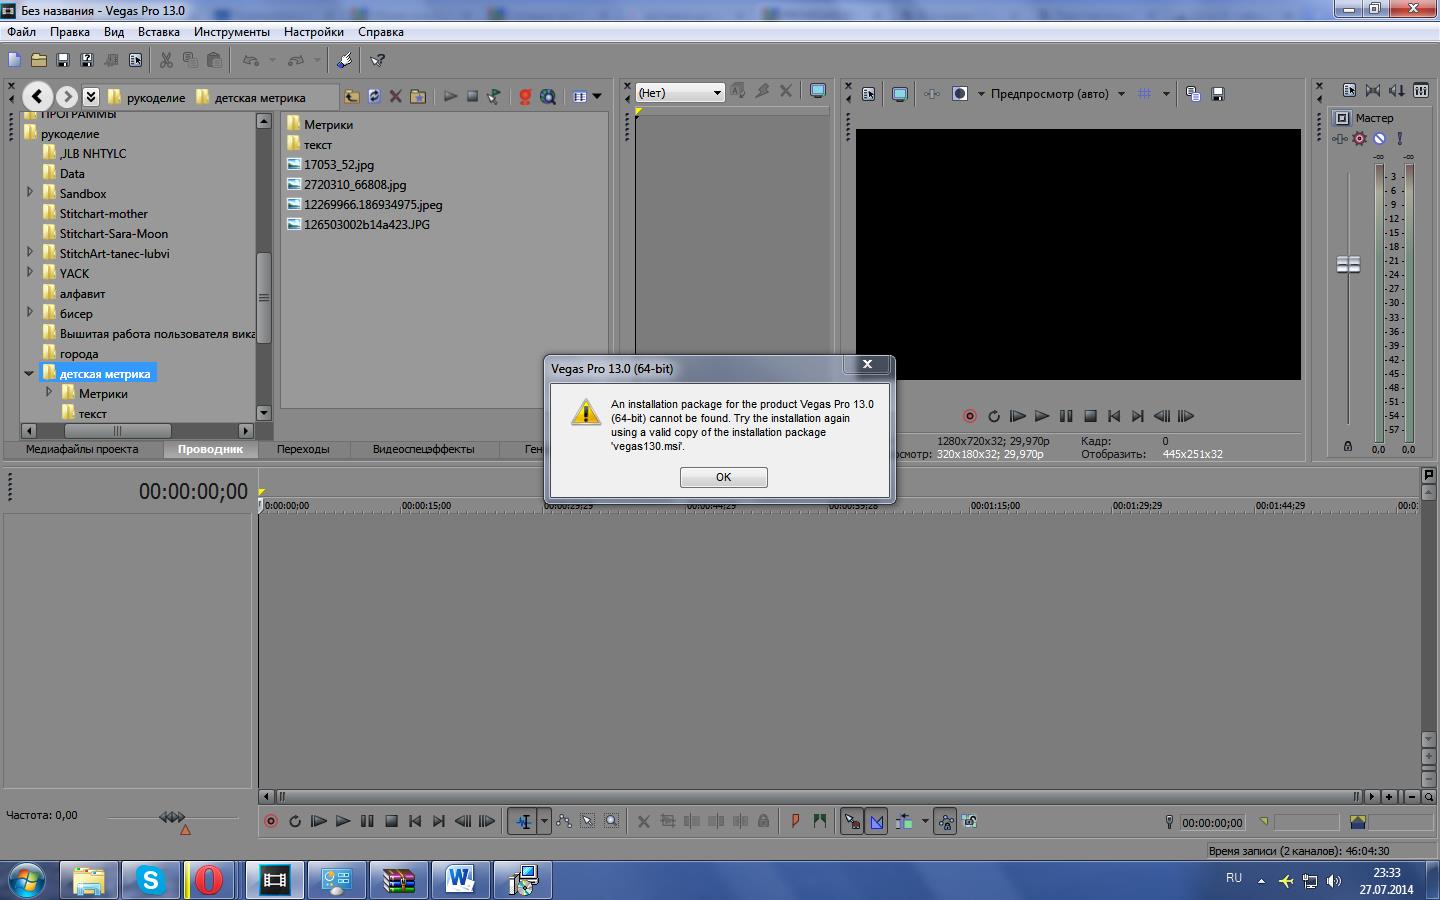Insert a region on the timeline

coord(820,822)
